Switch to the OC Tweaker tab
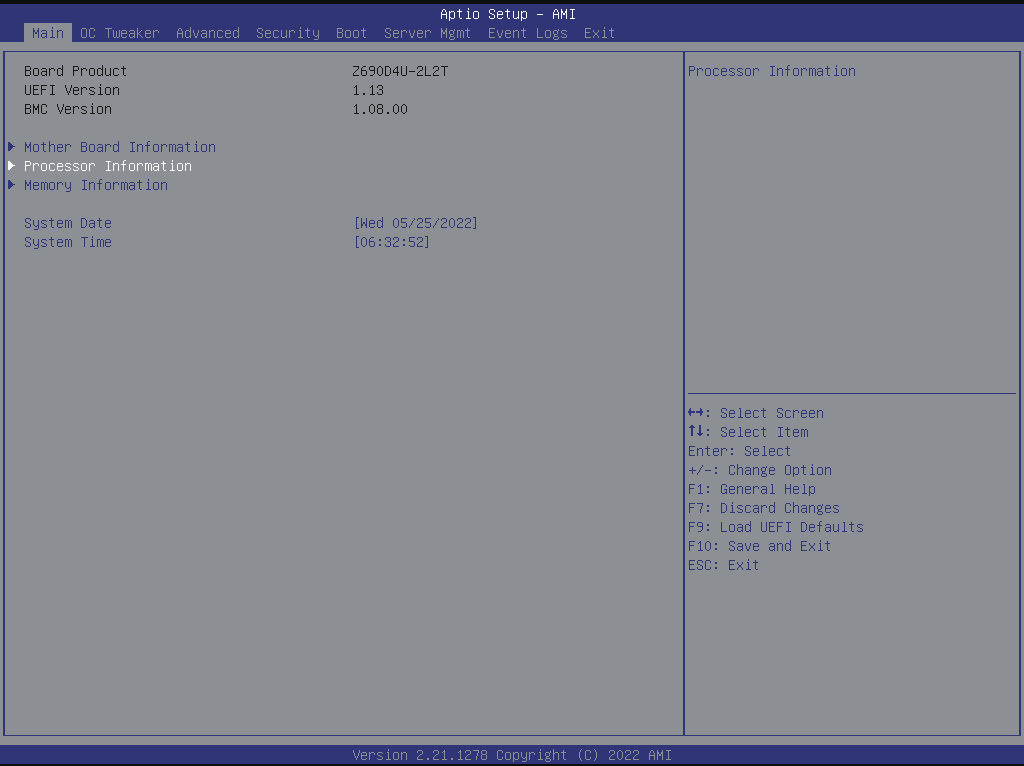1024x766 pixels. 119,33
